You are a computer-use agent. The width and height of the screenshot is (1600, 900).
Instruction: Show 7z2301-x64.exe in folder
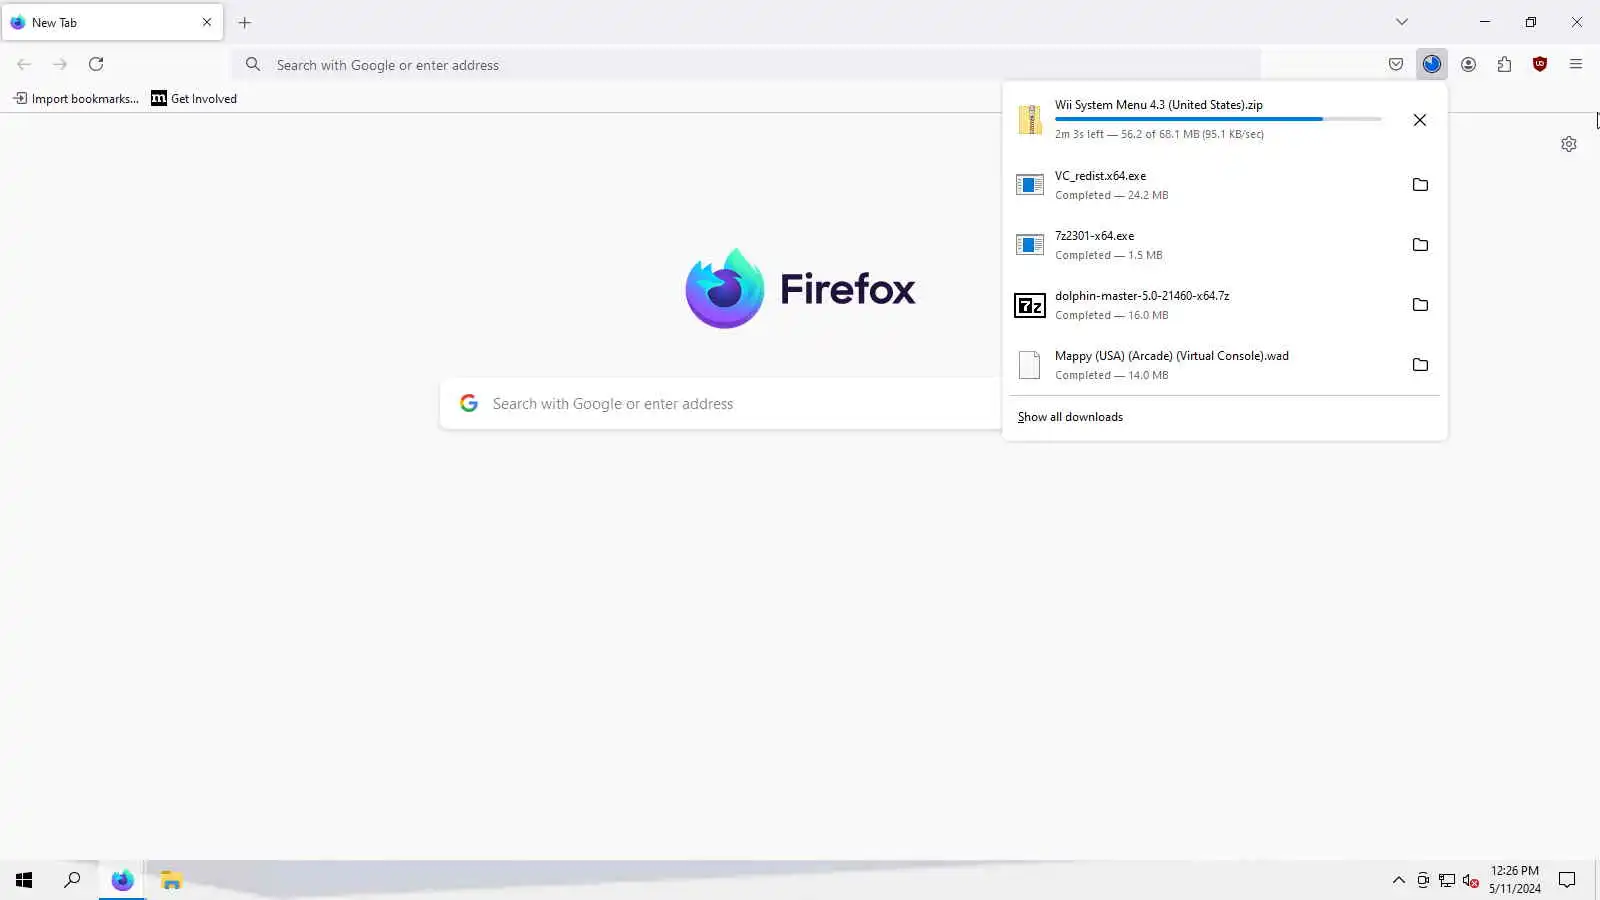[x=1420, y=245]
